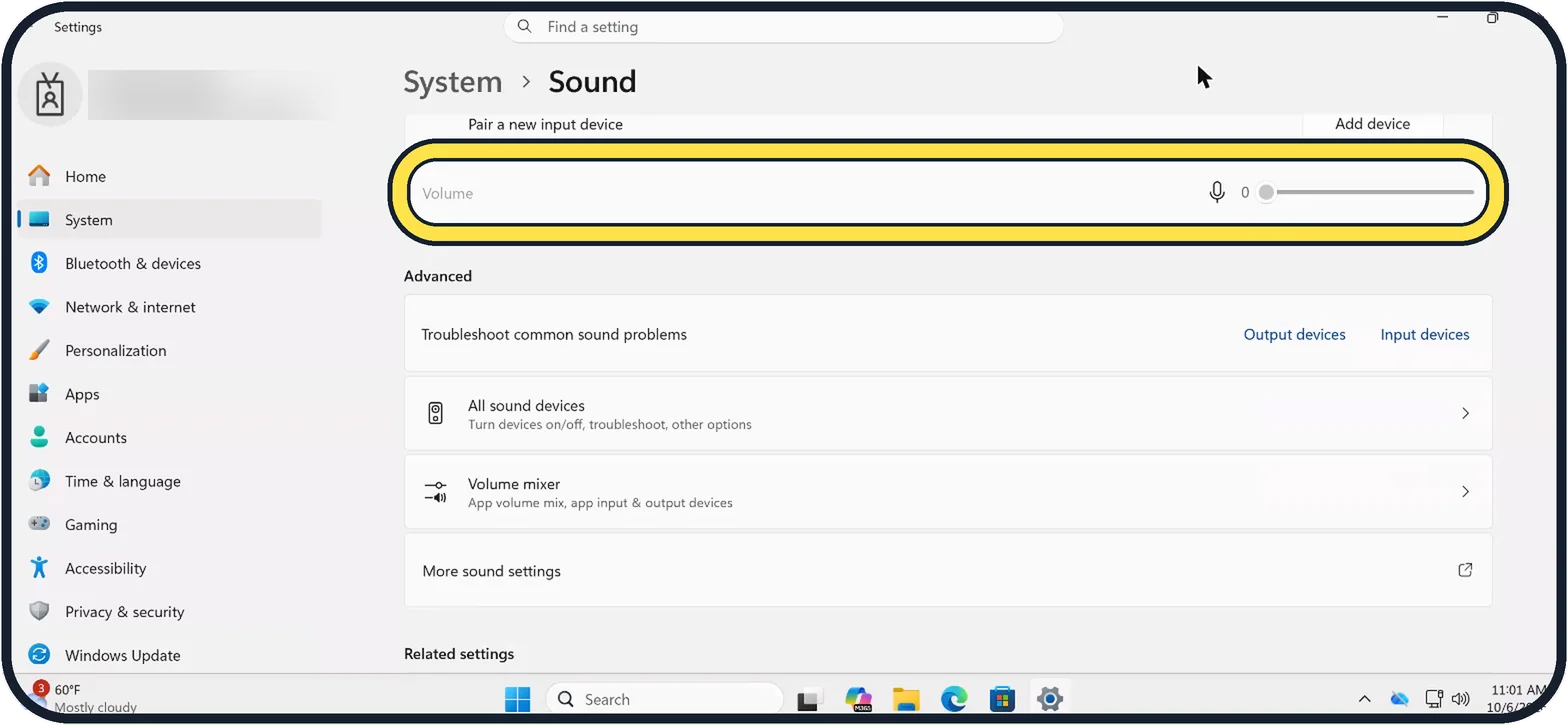The height and width of the screenshot is (725, 1568).
Task: Click the Settings gear in the taskbar
Action: (1049, 699)
